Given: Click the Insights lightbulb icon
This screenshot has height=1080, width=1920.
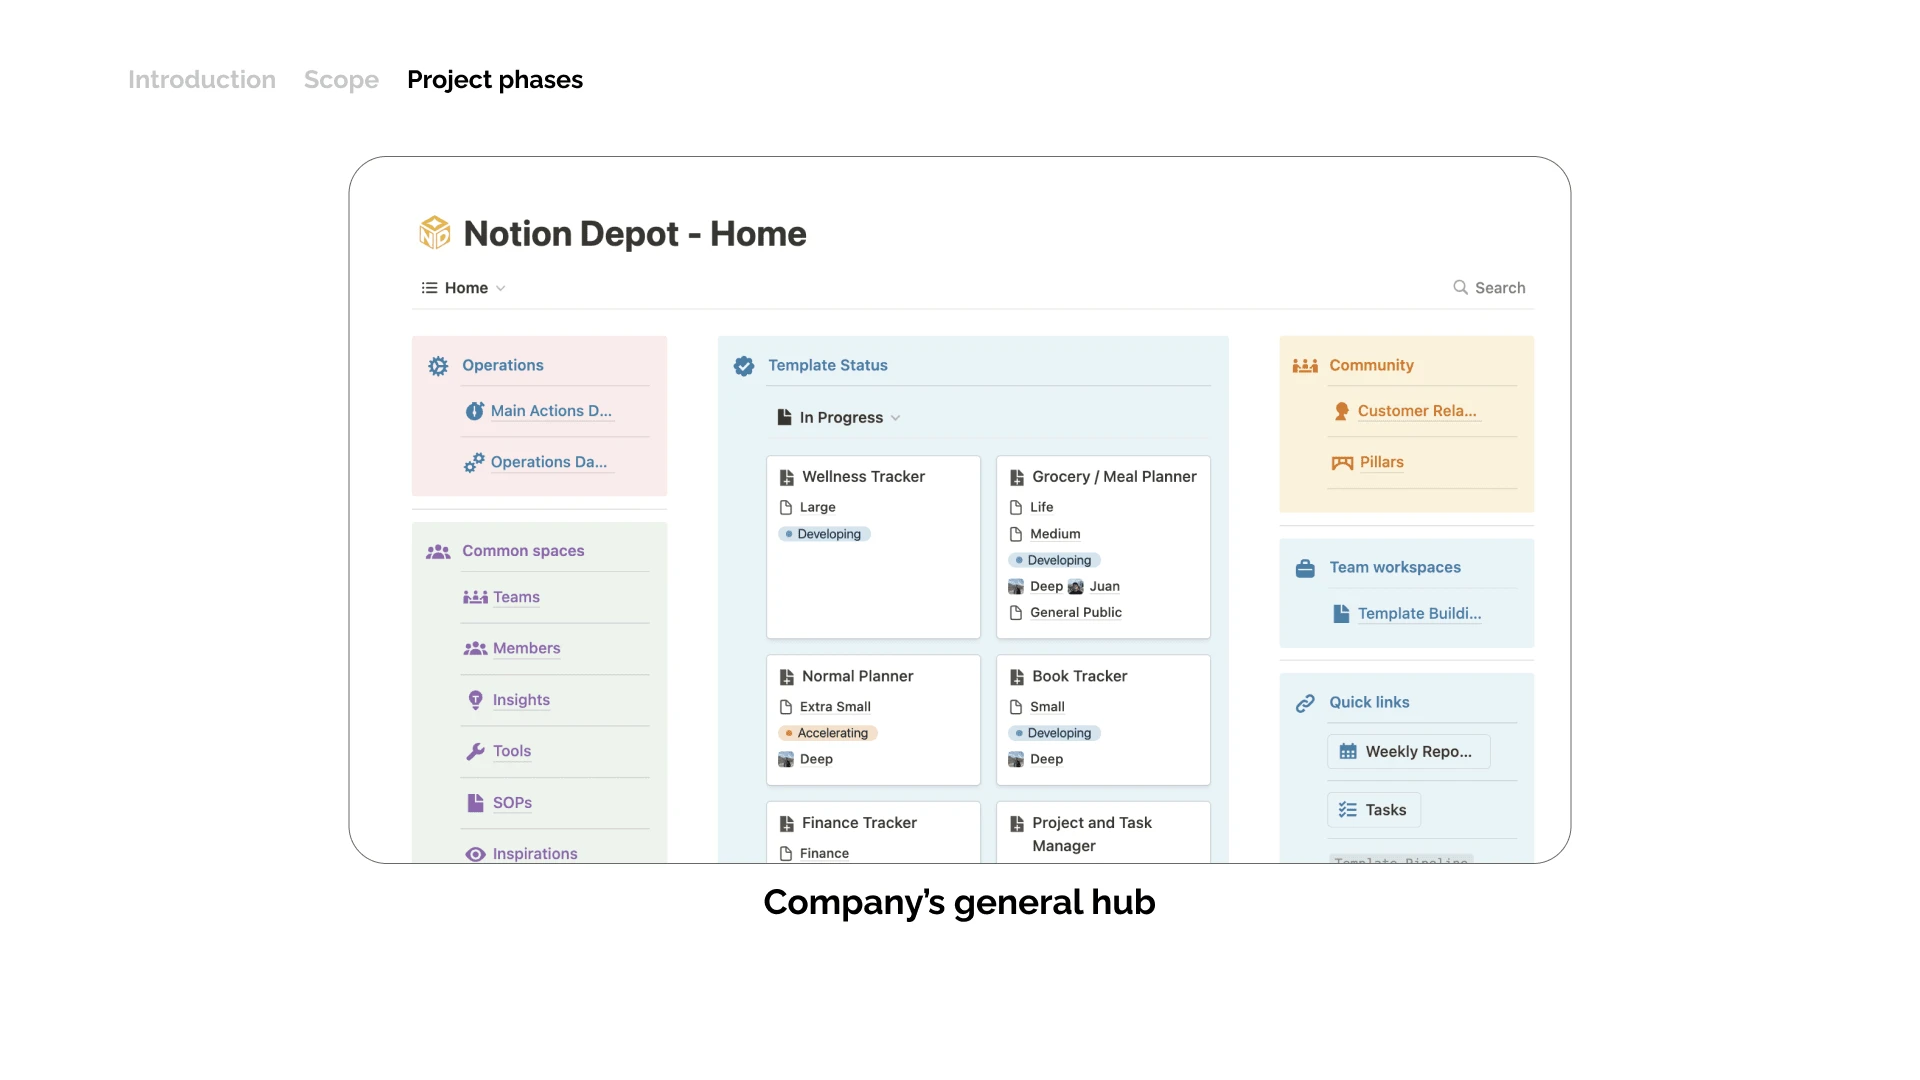Looking at the screenshot, I should point(475,700).
